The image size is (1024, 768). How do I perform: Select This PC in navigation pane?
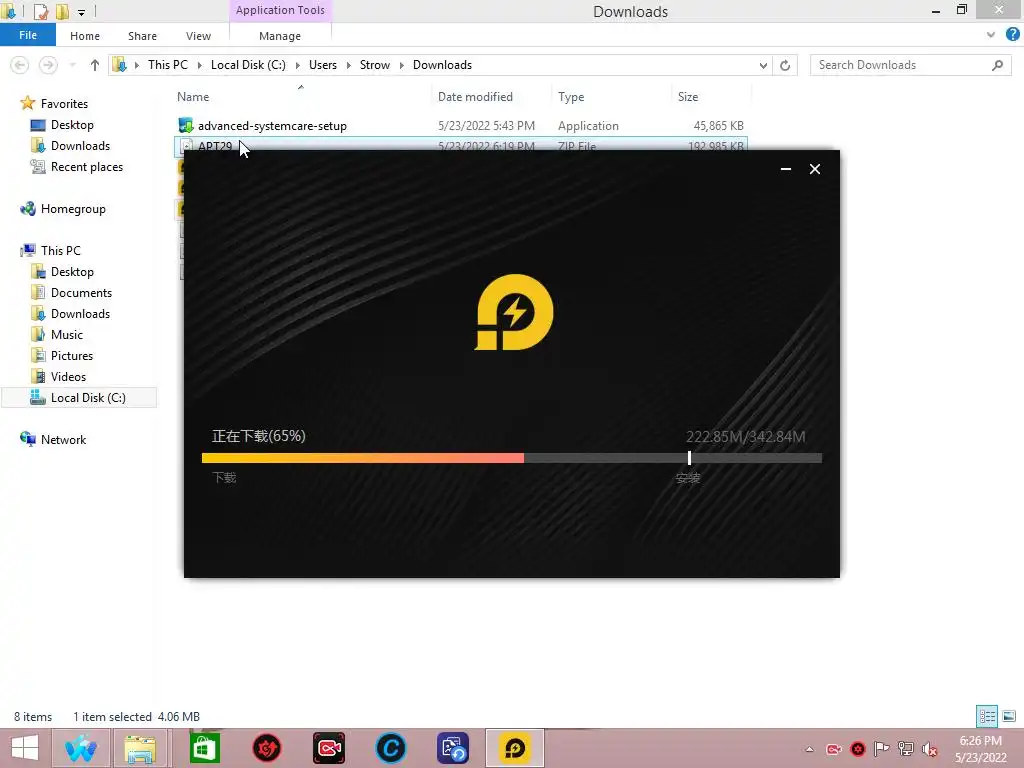[61, 250]
